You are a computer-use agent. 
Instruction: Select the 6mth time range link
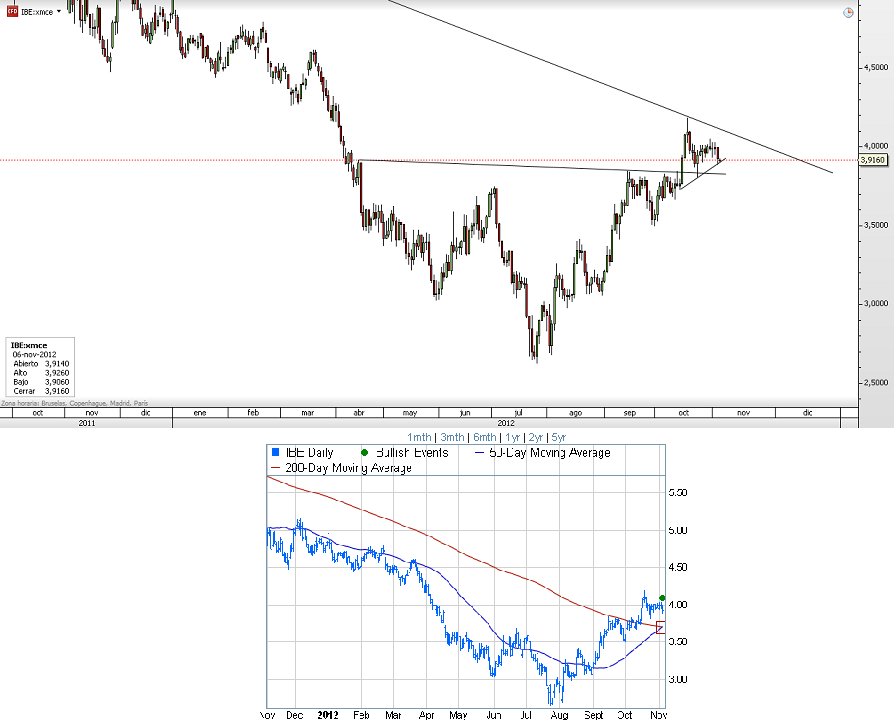tap(485, 437)
